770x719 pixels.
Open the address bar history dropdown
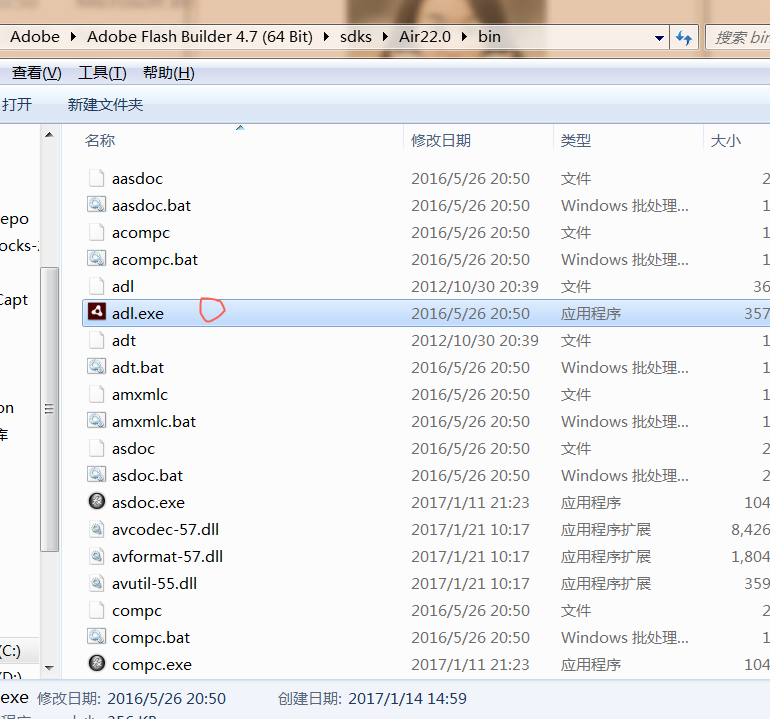659,38
